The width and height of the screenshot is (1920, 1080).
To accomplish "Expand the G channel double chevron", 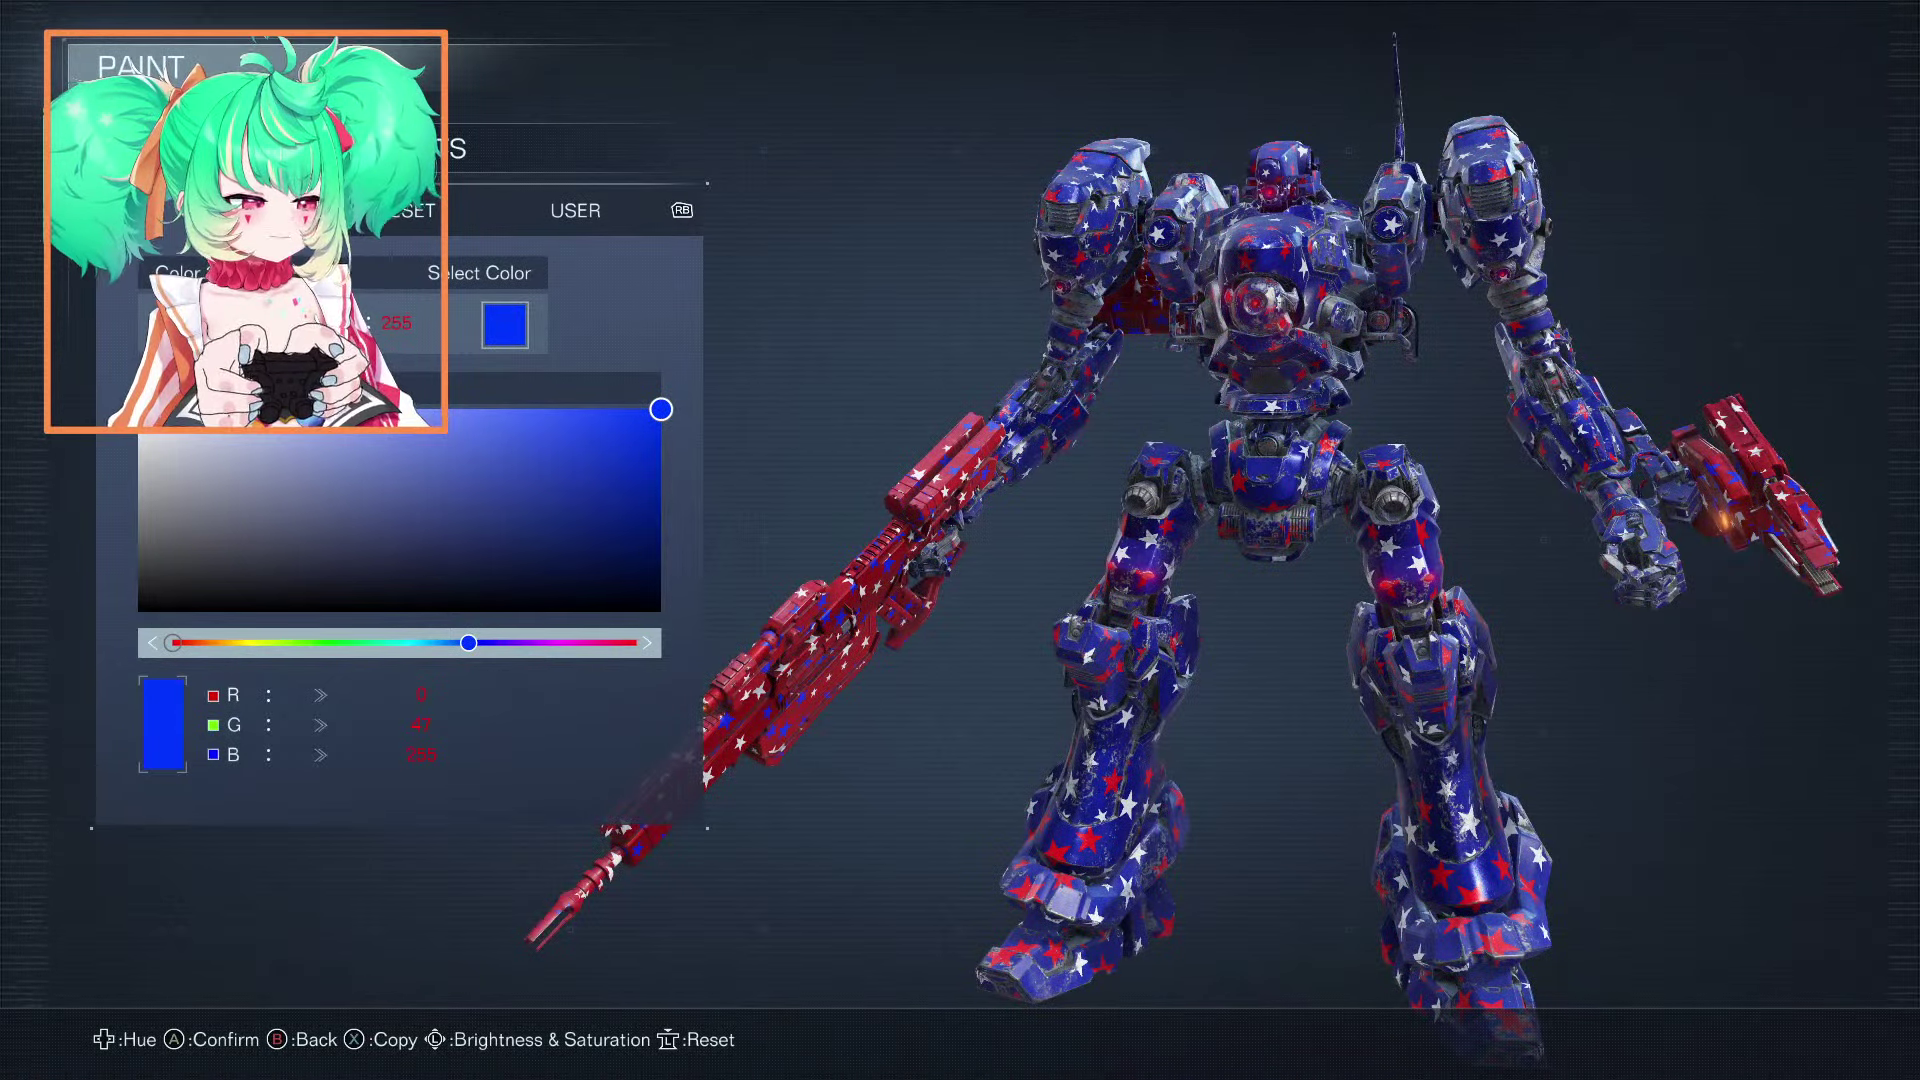I will pos(320,725).
